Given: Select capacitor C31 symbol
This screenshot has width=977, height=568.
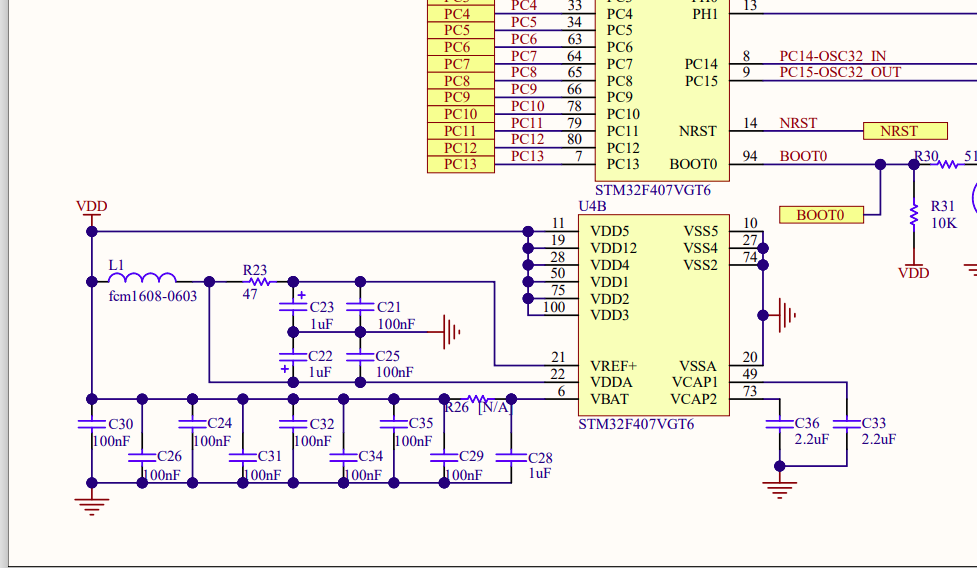Looking at the screenshot, I should [243, 457].
